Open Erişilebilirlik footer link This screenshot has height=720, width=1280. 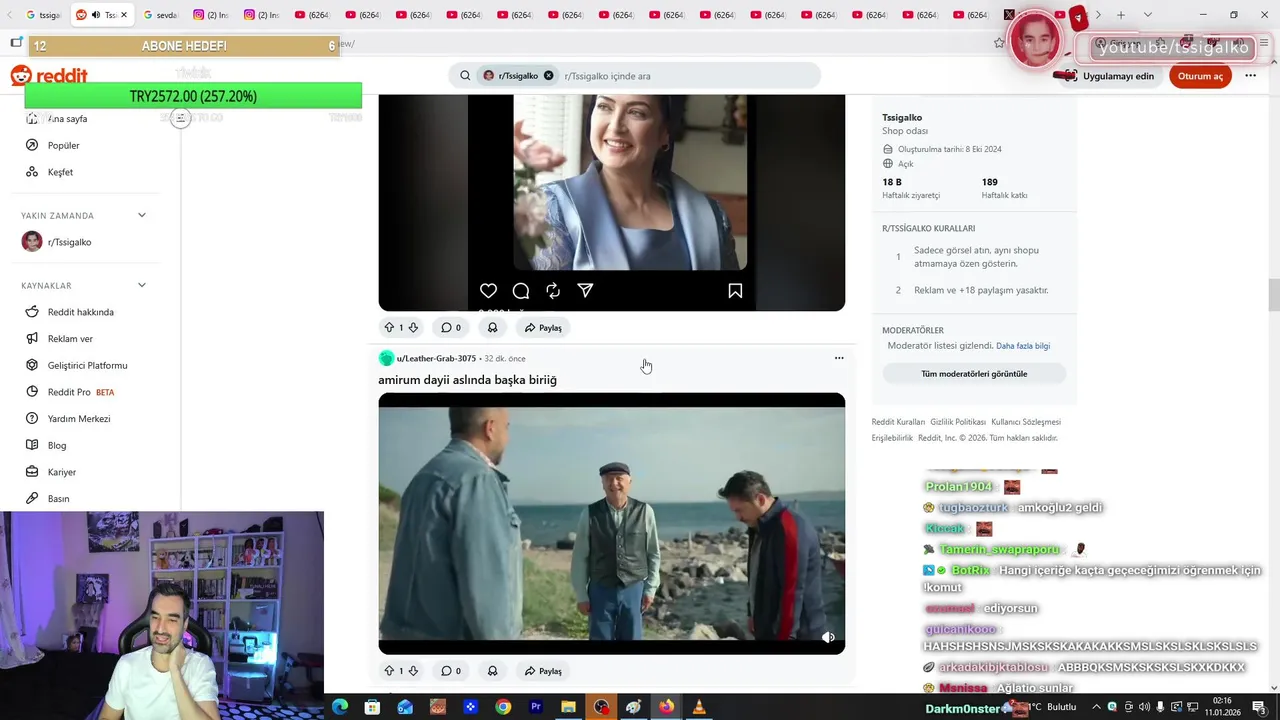click(x=892, y=438)
